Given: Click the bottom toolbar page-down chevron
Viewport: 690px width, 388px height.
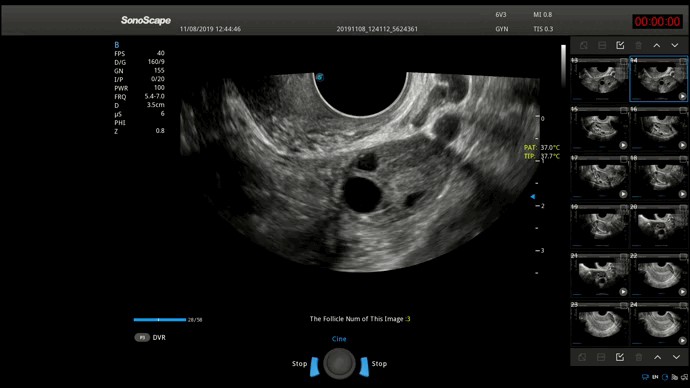Looking at the screenshot, I should click(x=676, y=357).
